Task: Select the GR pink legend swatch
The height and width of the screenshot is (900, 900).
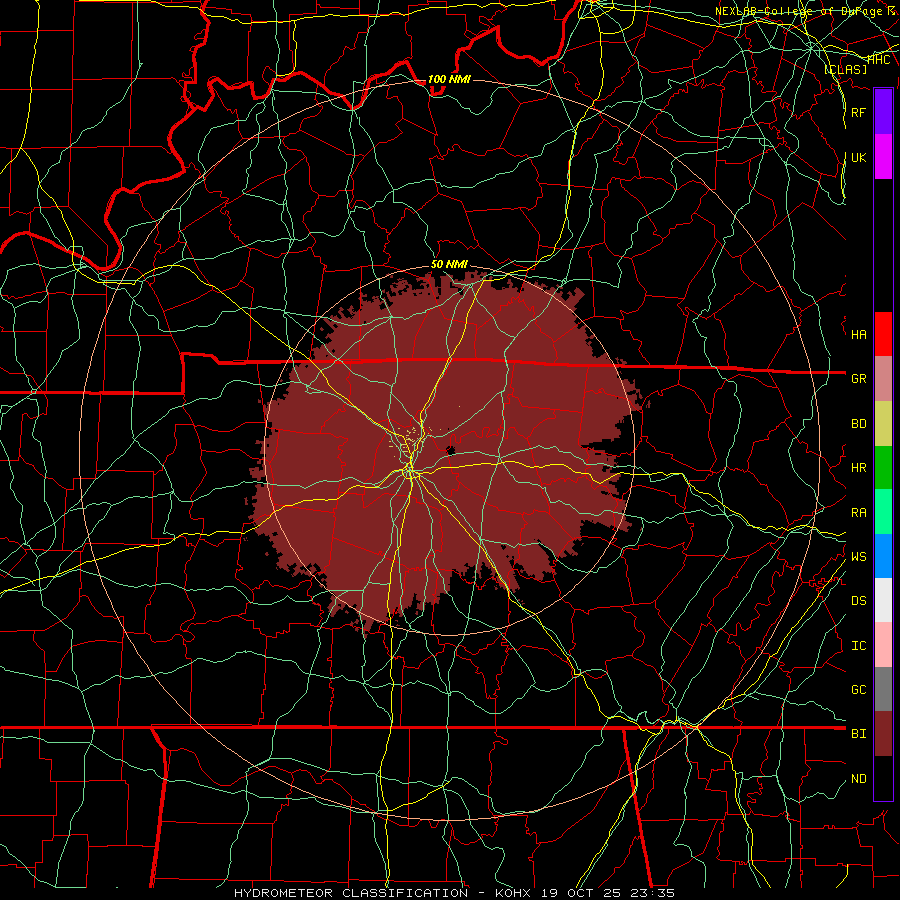Action: [883, 379]
